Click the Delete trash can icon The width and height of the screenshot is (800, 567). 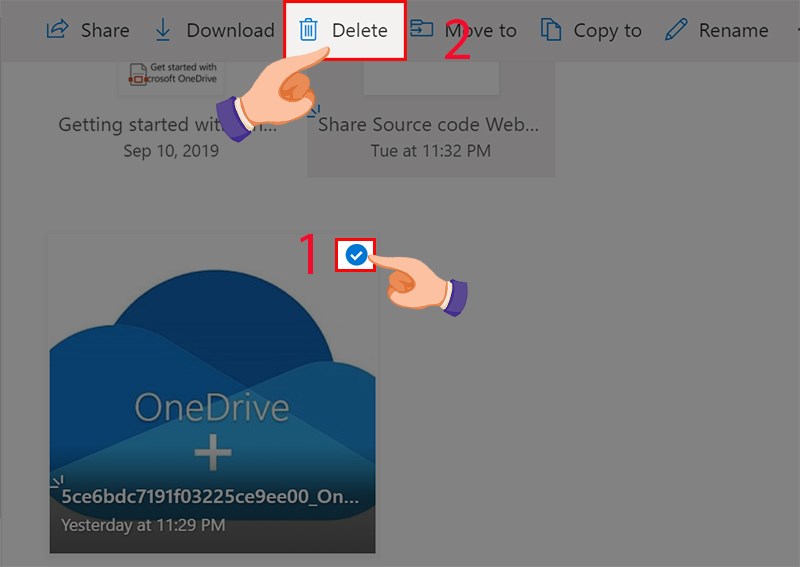308,30
